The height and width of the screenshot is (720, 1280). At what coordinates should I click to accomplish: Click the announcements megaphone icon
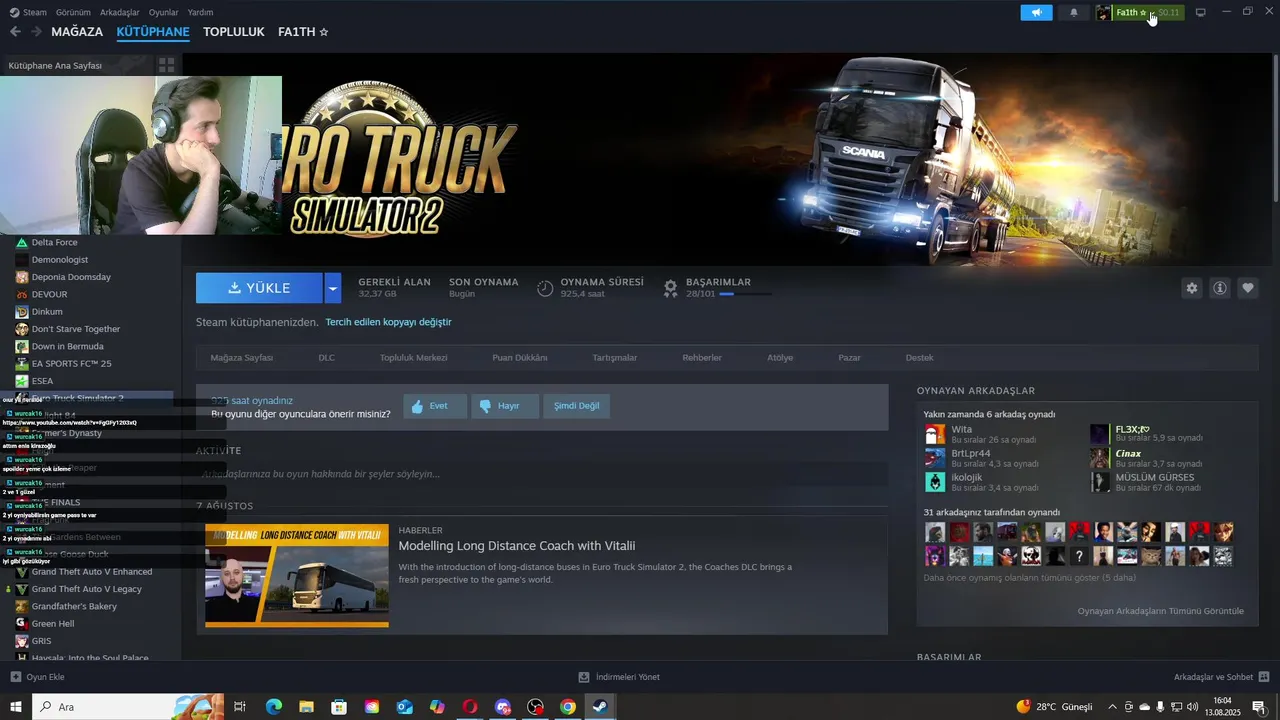(x=1036, y=12)
